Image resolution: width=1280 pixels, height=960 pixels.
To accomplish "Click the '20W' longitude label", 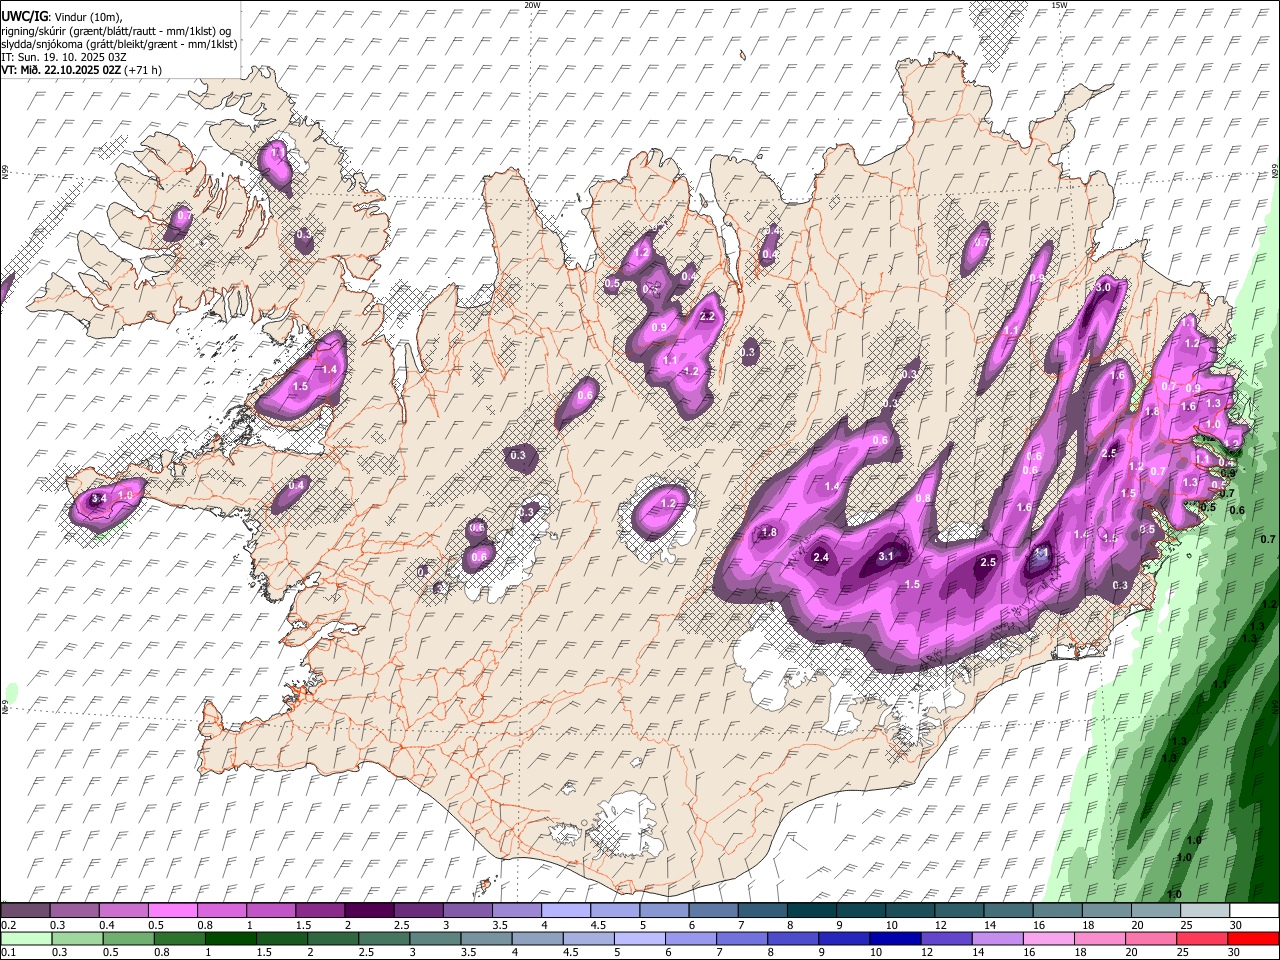I will pyautogui.click(x=532, y=5).
